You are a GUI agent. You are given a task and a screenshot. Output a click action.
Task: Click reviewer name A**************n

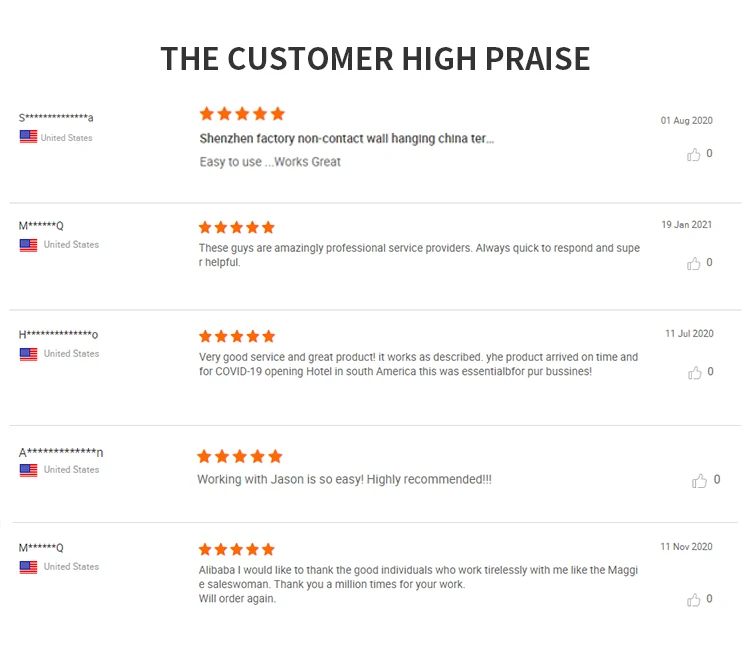coord(60,452)
